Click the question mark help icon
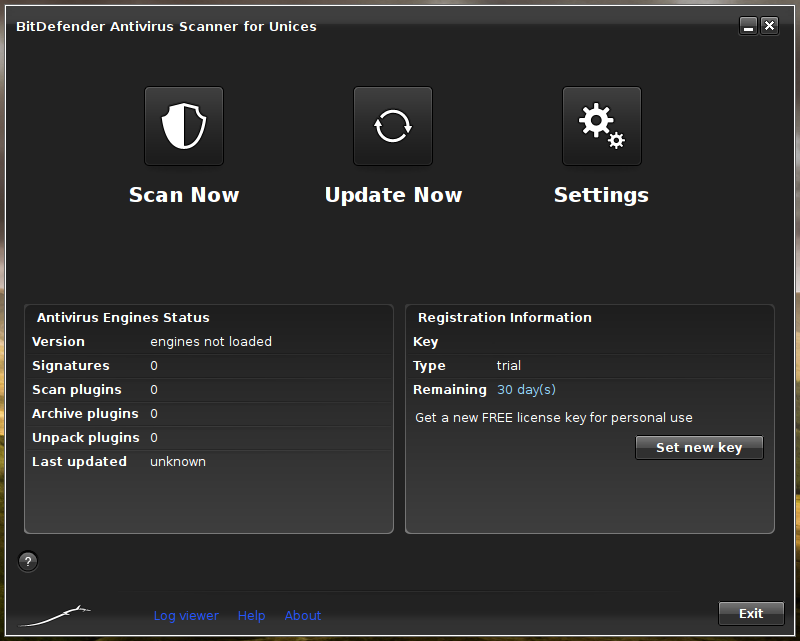Screen dimensions: 800x641 tap(28, 562)
